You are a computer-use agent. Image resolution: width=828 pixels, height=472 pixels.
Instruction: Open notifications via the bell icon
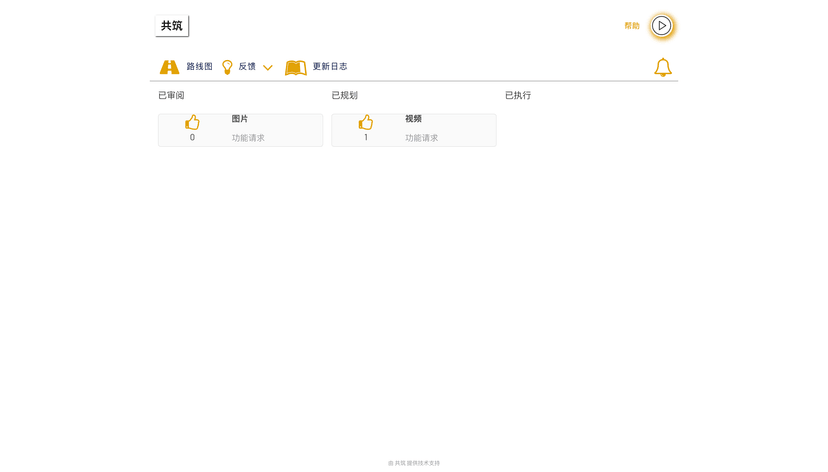click(x=662, y=67)
